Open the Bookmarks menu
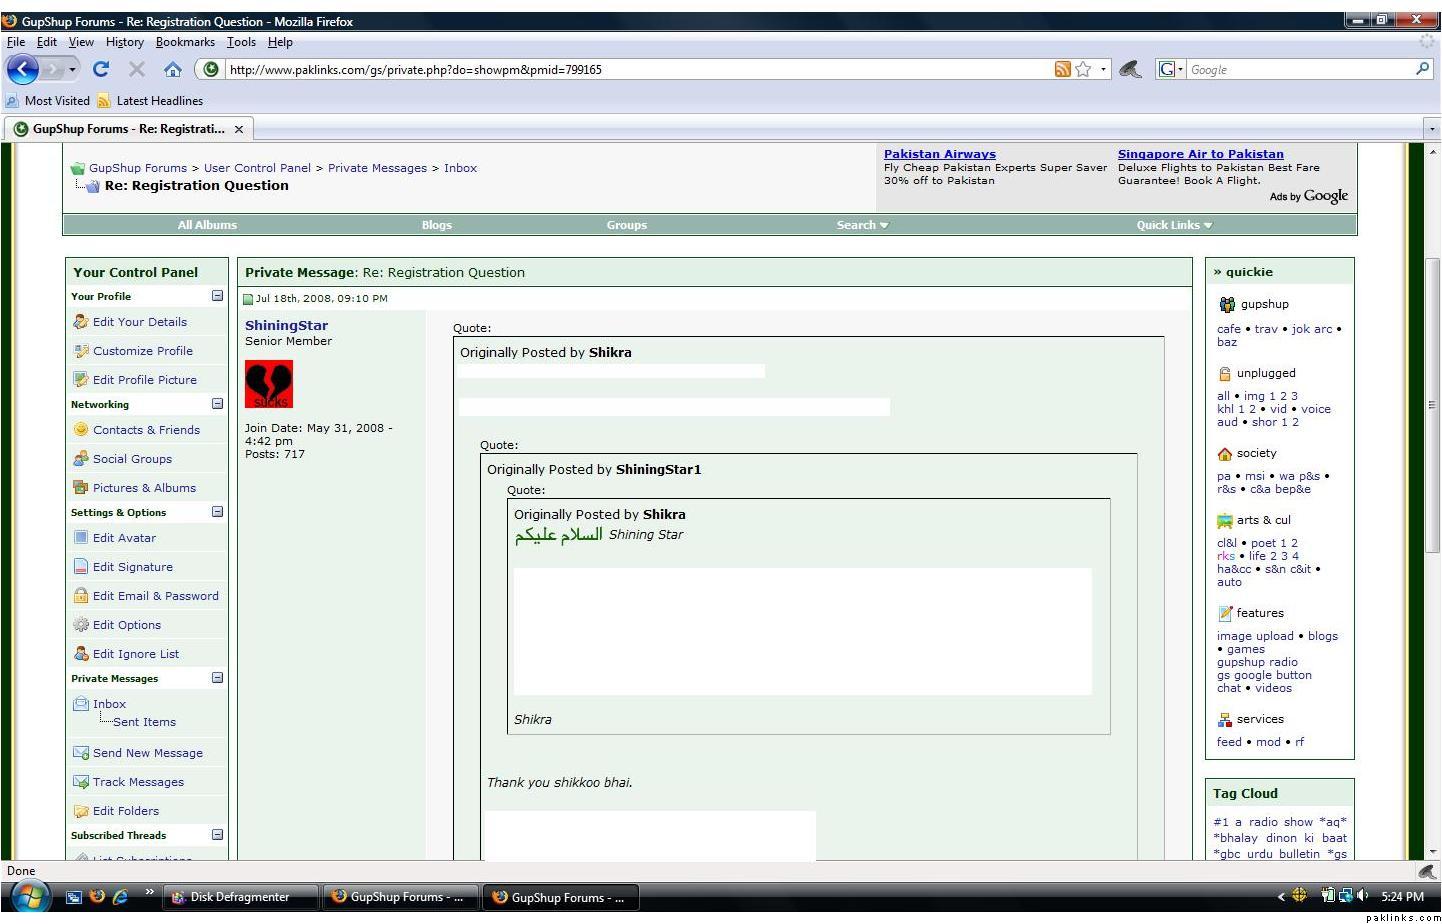Image resolution: width=1442 pixels, height=924 pixels. pos(185,42)
